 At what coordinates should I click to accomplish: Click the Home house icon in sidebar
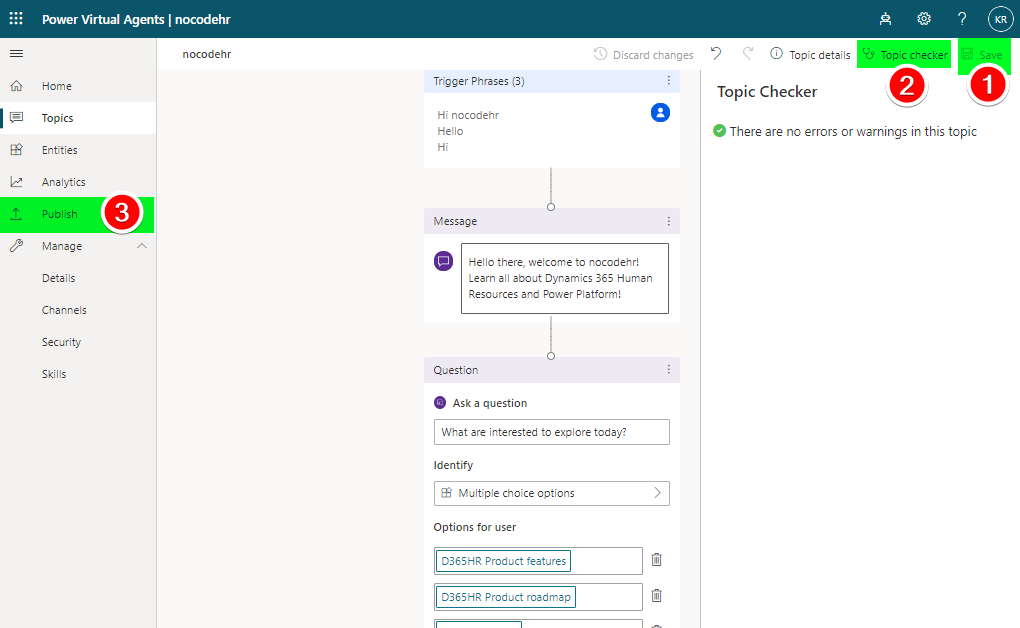pyautogui.click(x=16, y=86)
